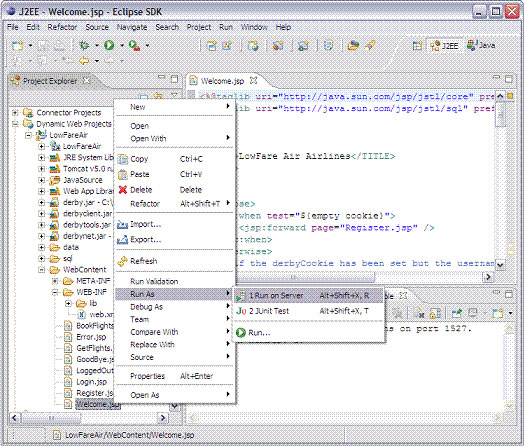This screenshot has width=524, height=446.
Task: Collapse the WebContent folder node
Action: 41,270
